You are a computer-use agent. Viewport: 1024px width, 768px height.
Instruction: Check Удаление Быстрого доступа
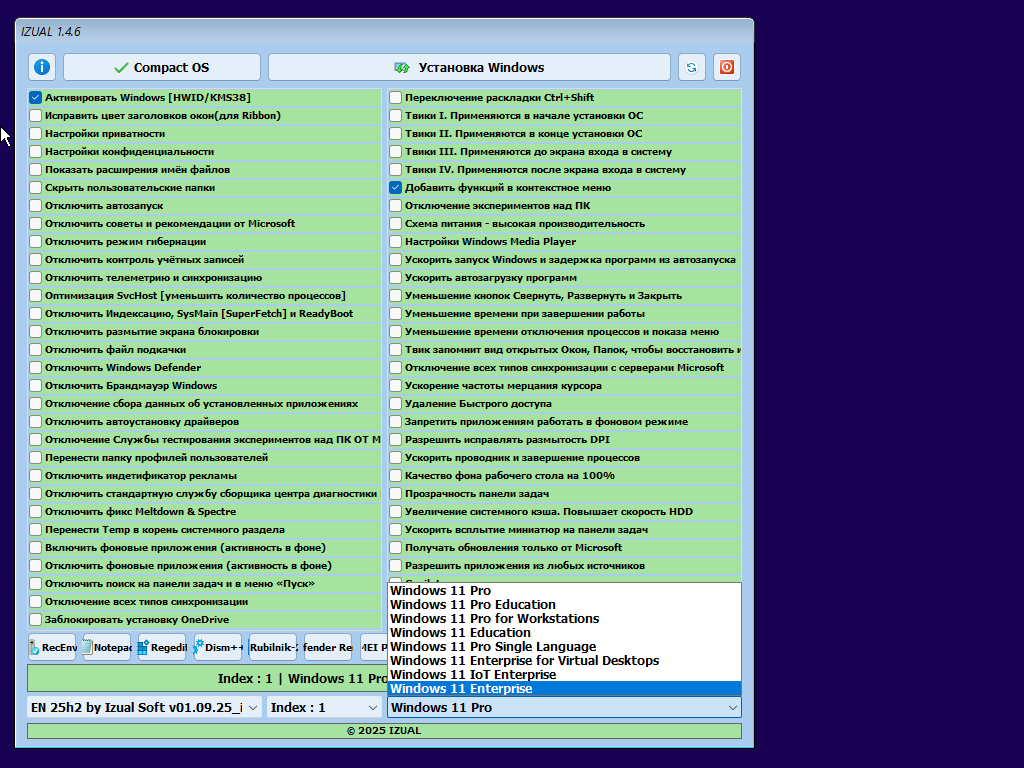[395, 404]
